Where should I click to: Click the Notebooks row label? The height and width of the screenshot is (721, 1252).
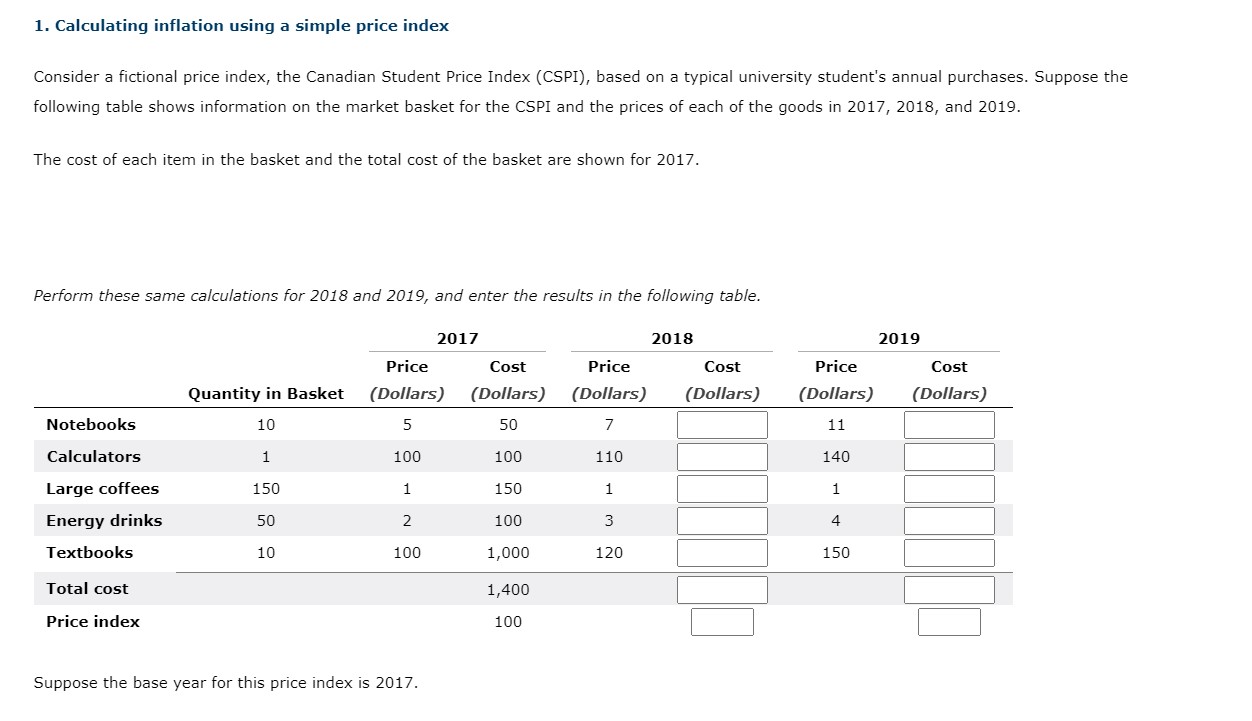tap(91, 424)
